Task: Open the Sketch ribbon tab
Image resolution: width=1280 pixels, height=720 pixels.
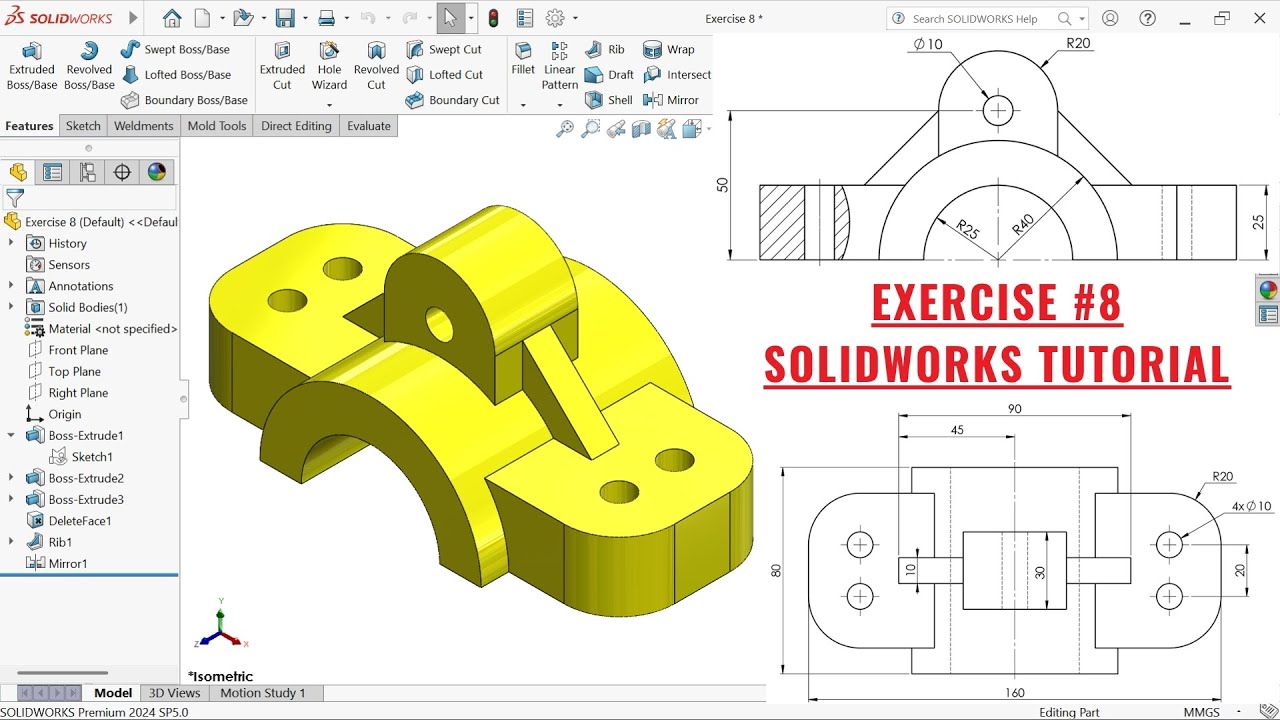Action: pos(83,126)
